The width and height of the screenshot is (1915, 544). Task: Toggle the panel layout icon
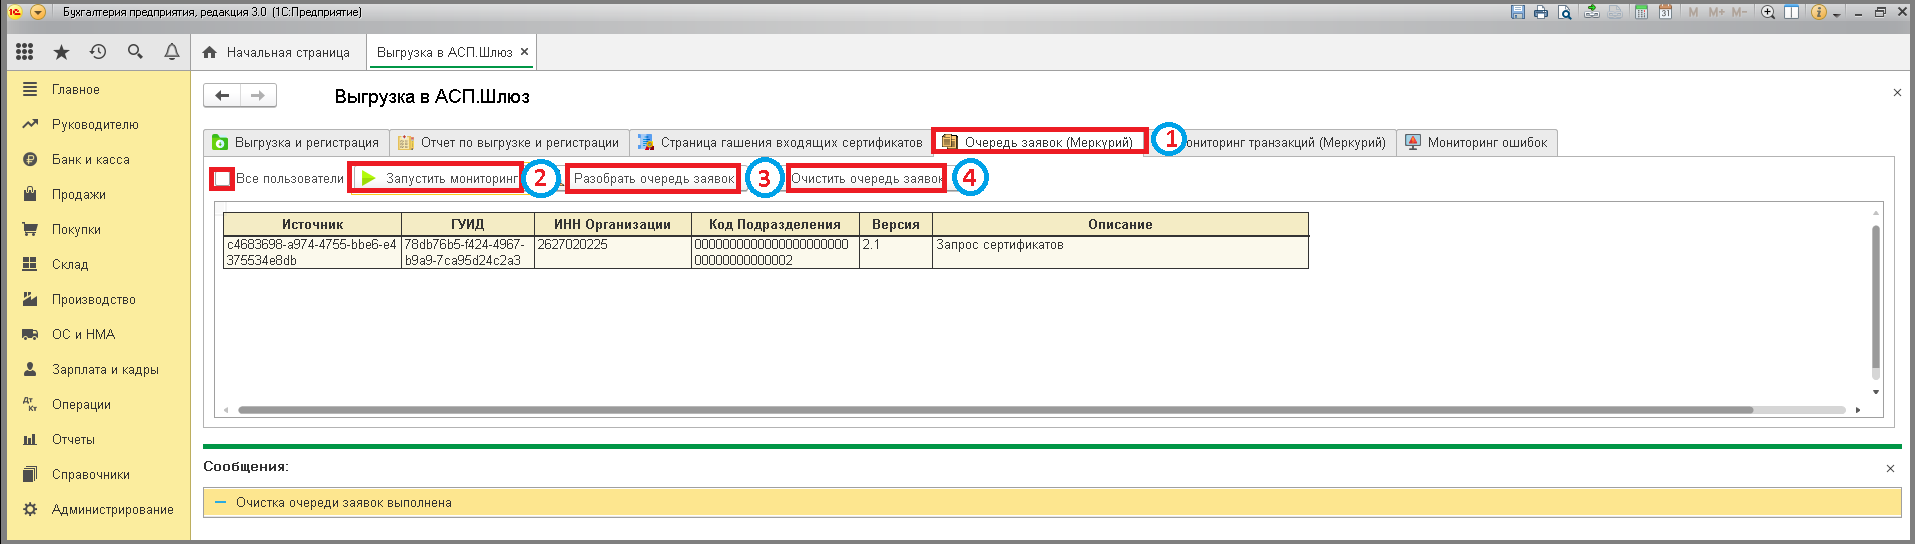pyautogui.click(x=1792, y=12)
